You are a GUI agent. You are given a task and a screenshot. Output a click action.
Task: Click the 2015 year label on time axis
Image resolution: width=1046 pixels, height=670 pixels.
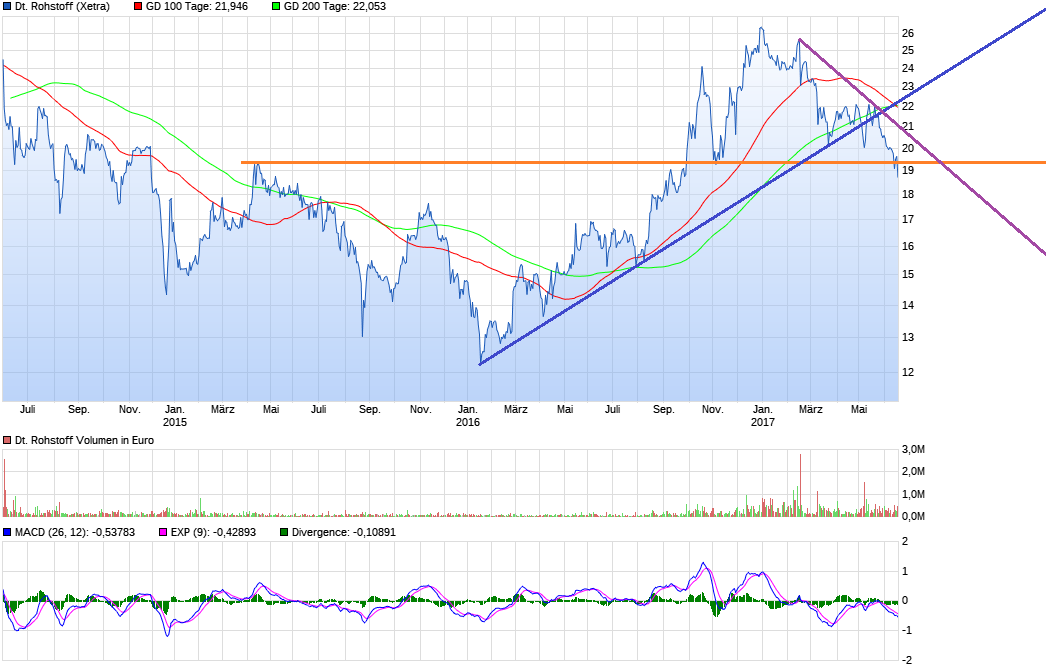click(x=175, y=422)
